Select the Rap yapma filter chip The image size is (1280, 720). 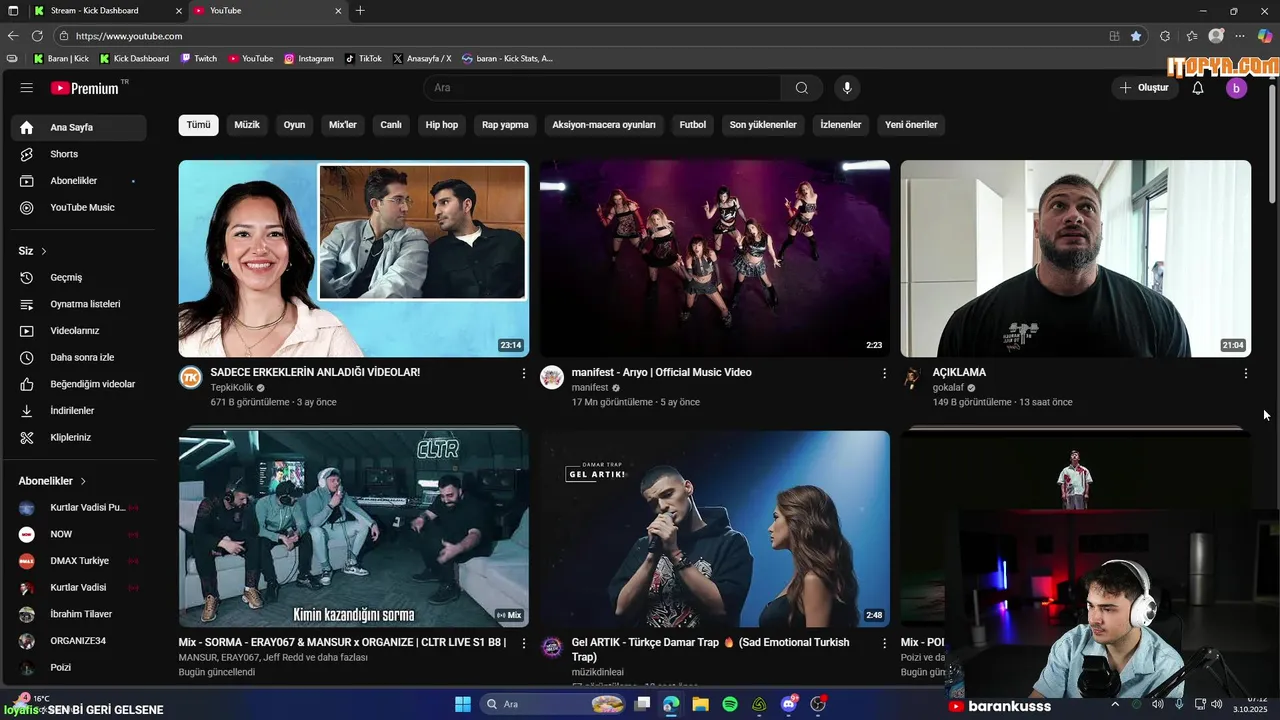tap(505, 125)
